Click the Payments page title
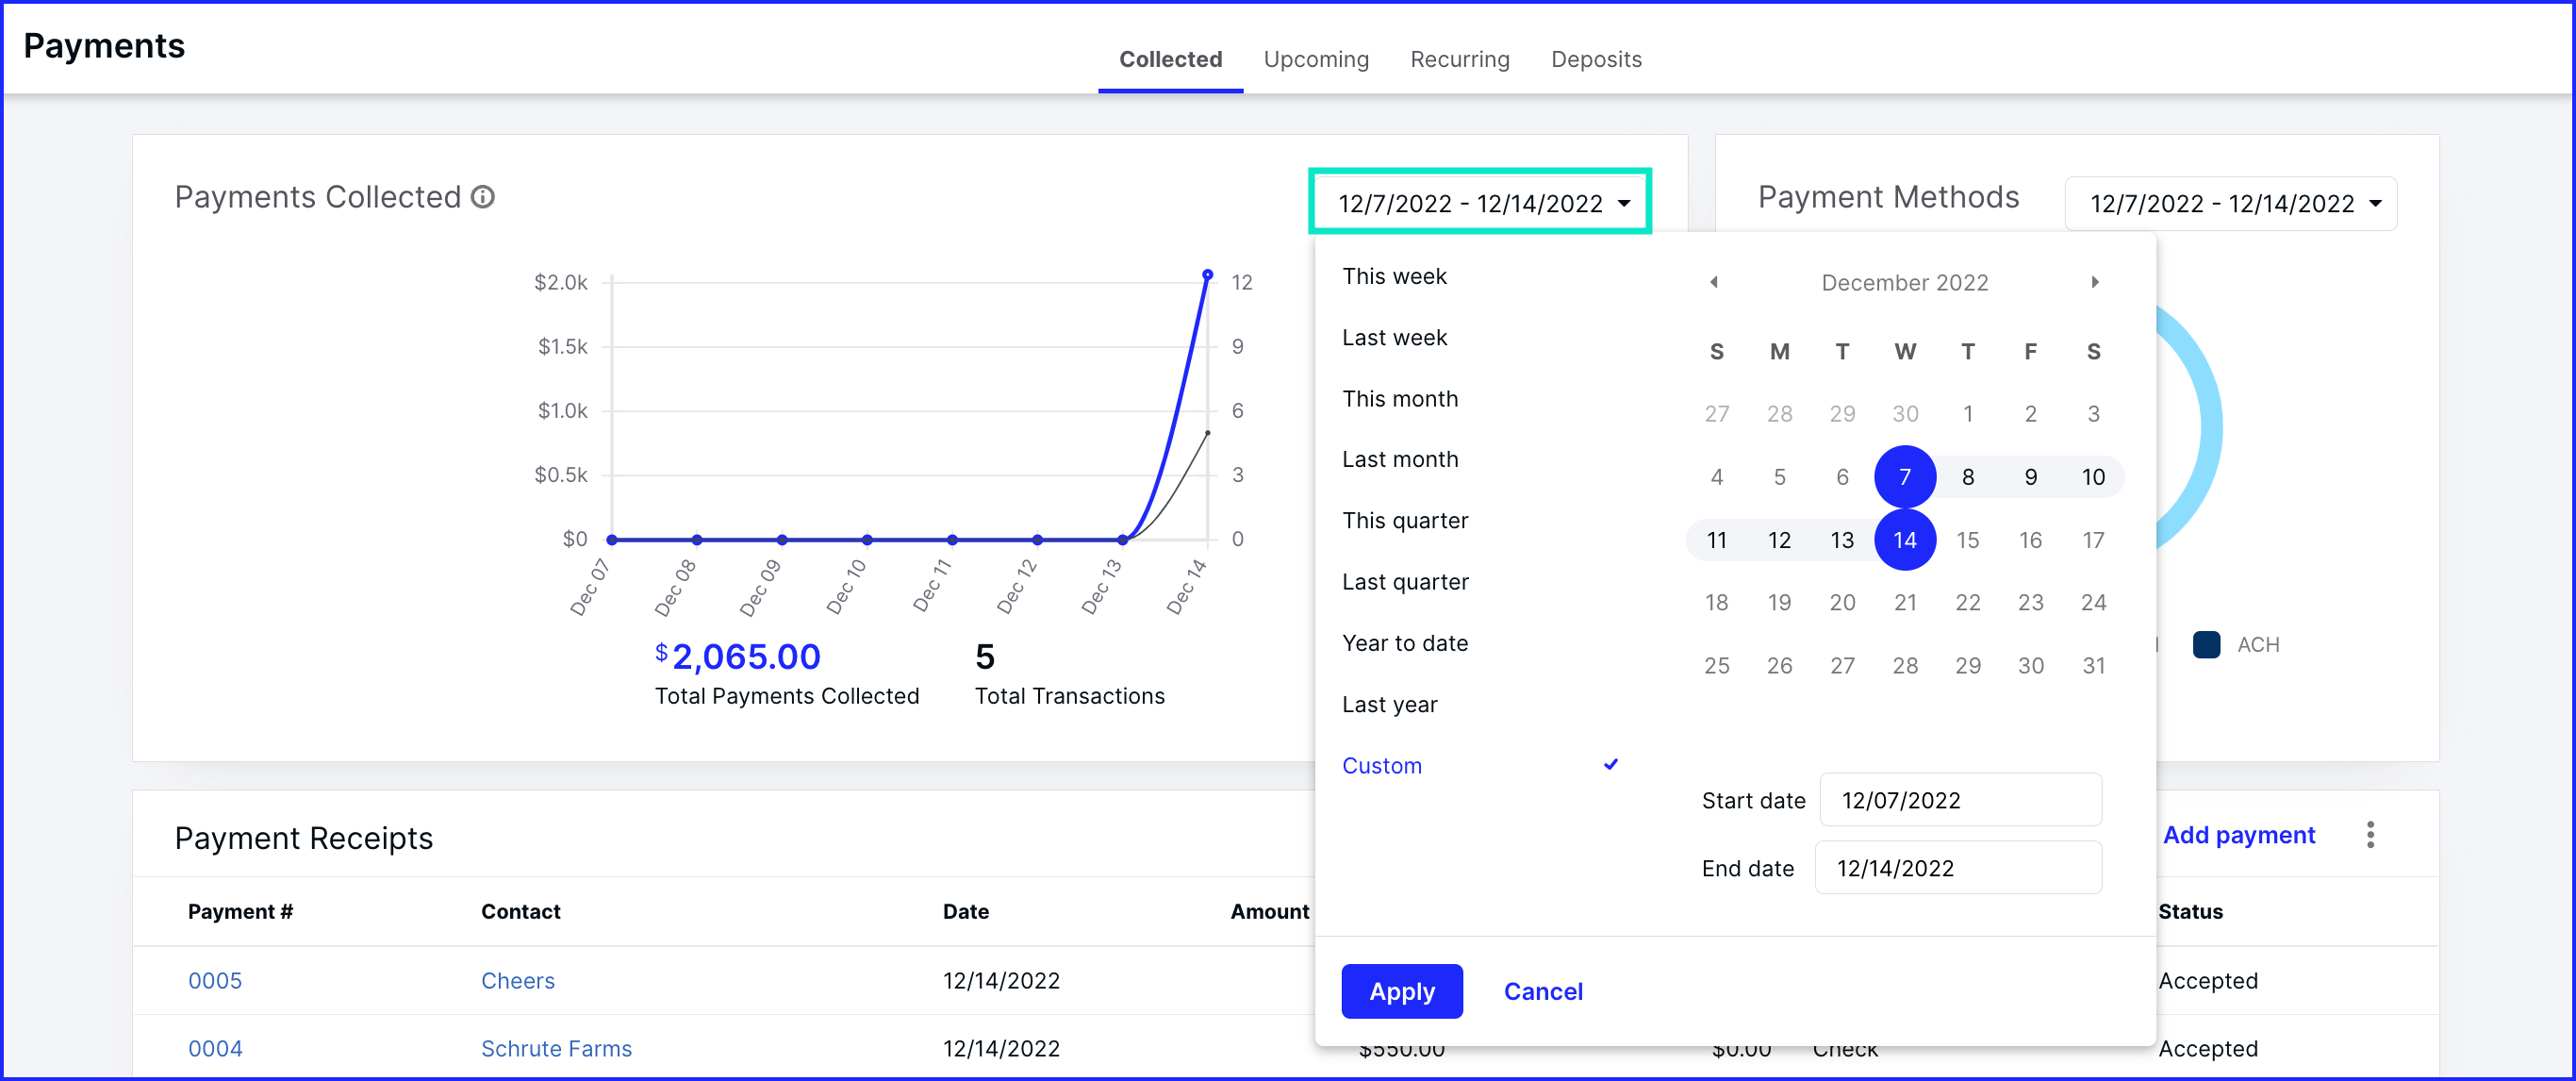This screenshot has height=1081, width=2576. pyautogui.click(x=104, y=46)
